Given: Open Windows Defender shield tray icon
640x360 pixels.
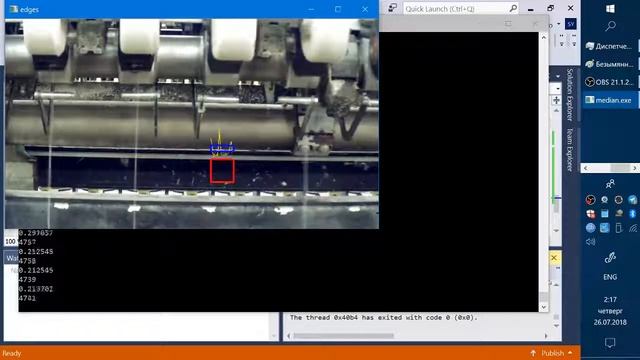Looking at the screenshot, I should click(x=591, y=213).
